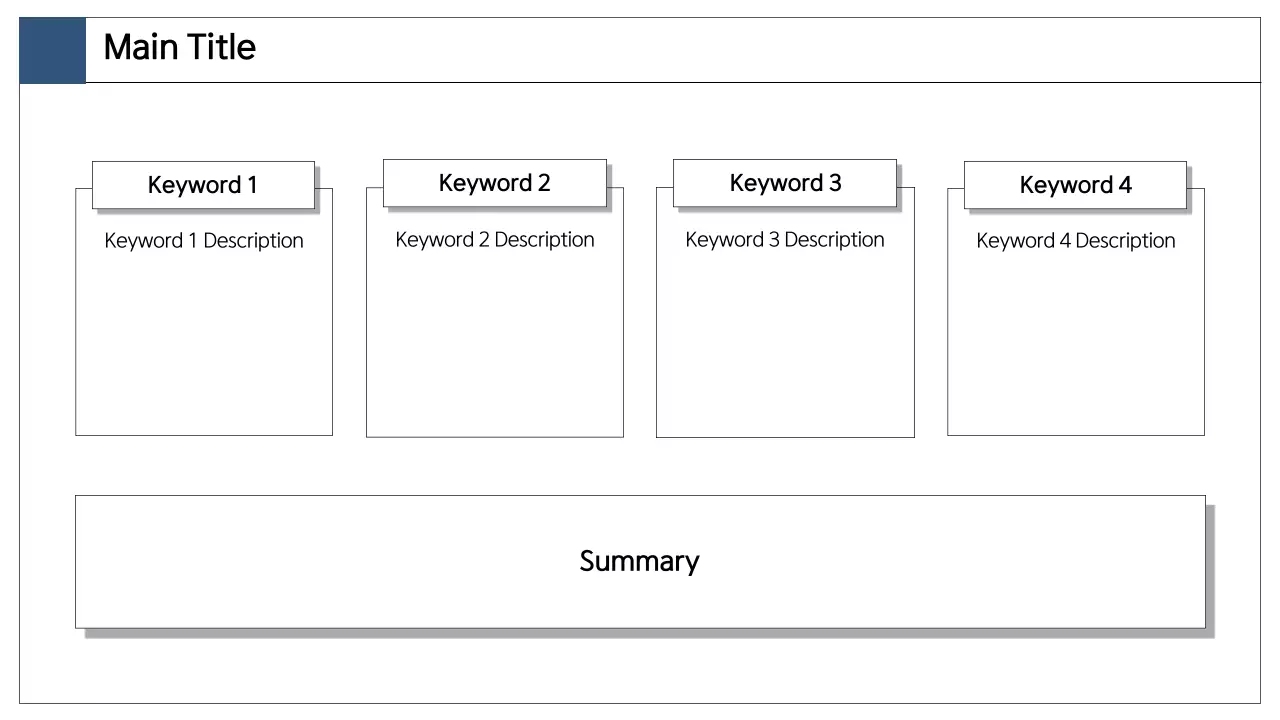This screenshot has height=720, width=1280.
Task: Click the Keyword 2 heading box
Action: click(x=494, y=183)
